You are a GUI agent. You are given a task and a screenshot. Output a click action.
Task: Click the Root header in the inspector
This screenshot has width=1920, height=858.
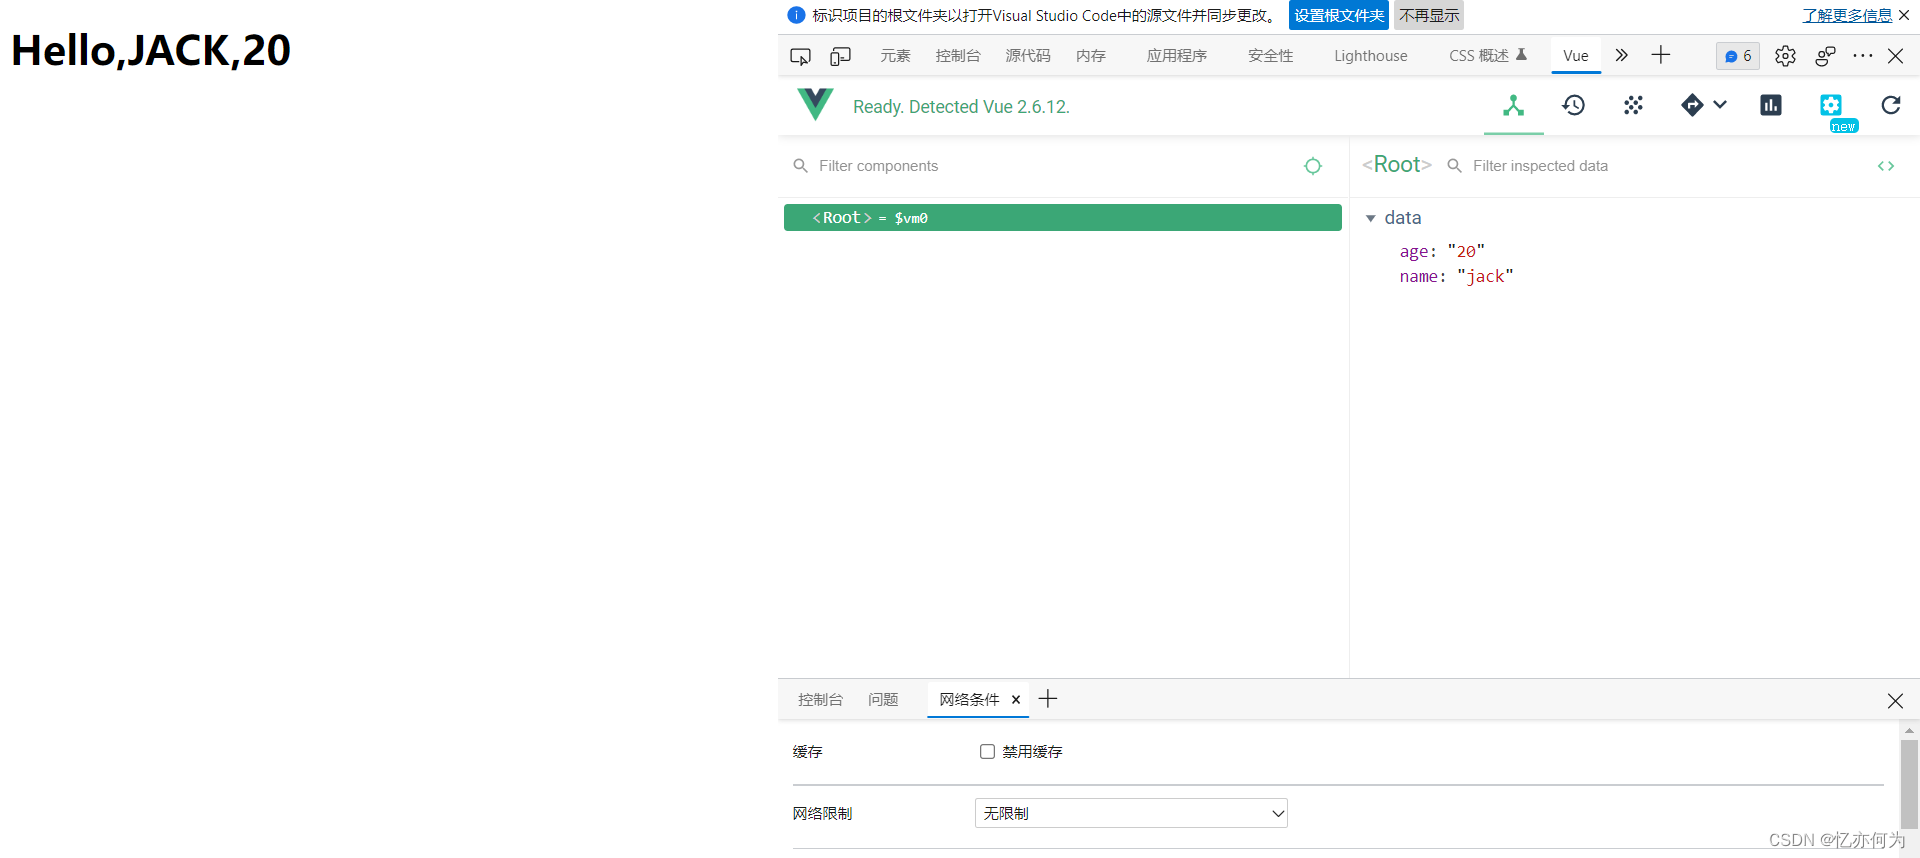[x=1397, y=165]
